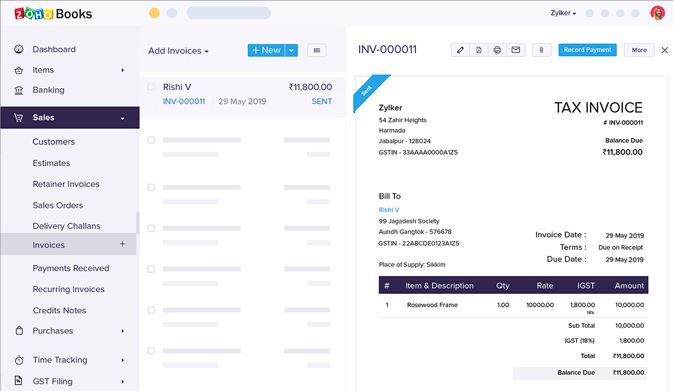Open the list view options menu icon

pyautogui.click(x=317, y=50)
